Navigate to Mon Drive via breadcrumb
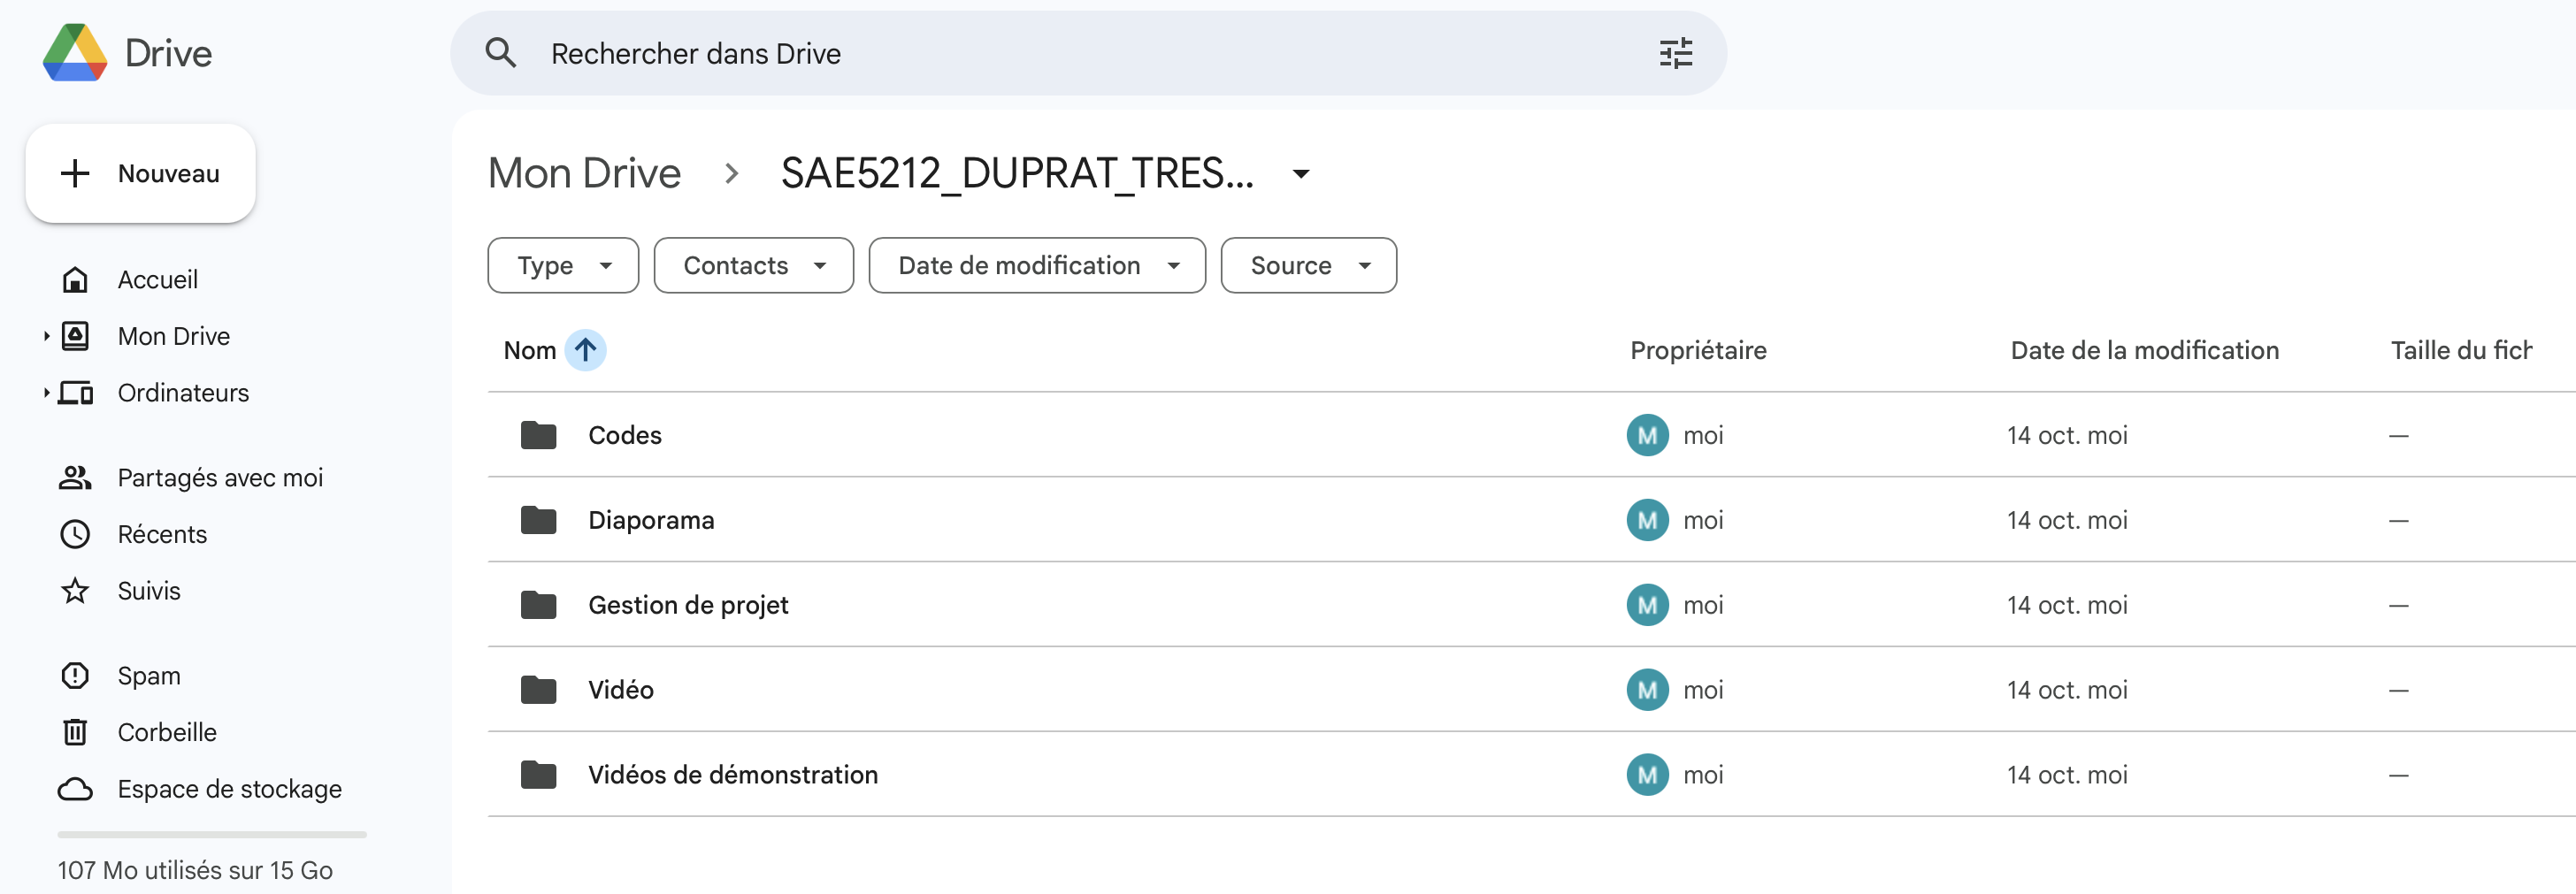The height and width of the screenshot is (894, 2576). pos(583,172)
